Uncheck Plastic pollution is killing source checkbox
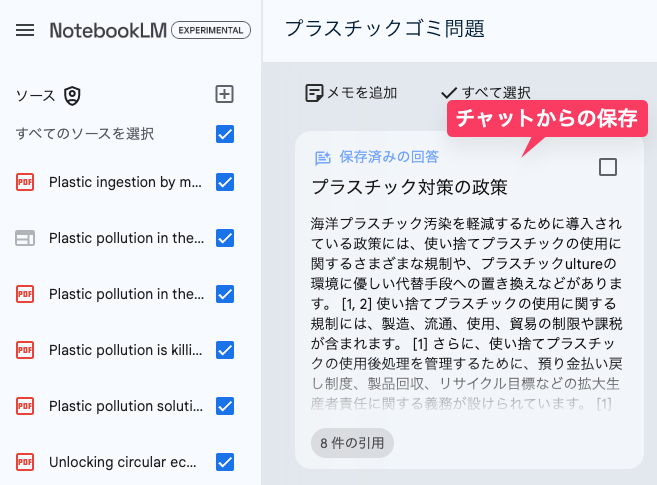The image size is (657, 485). click(x=225, y=350)
